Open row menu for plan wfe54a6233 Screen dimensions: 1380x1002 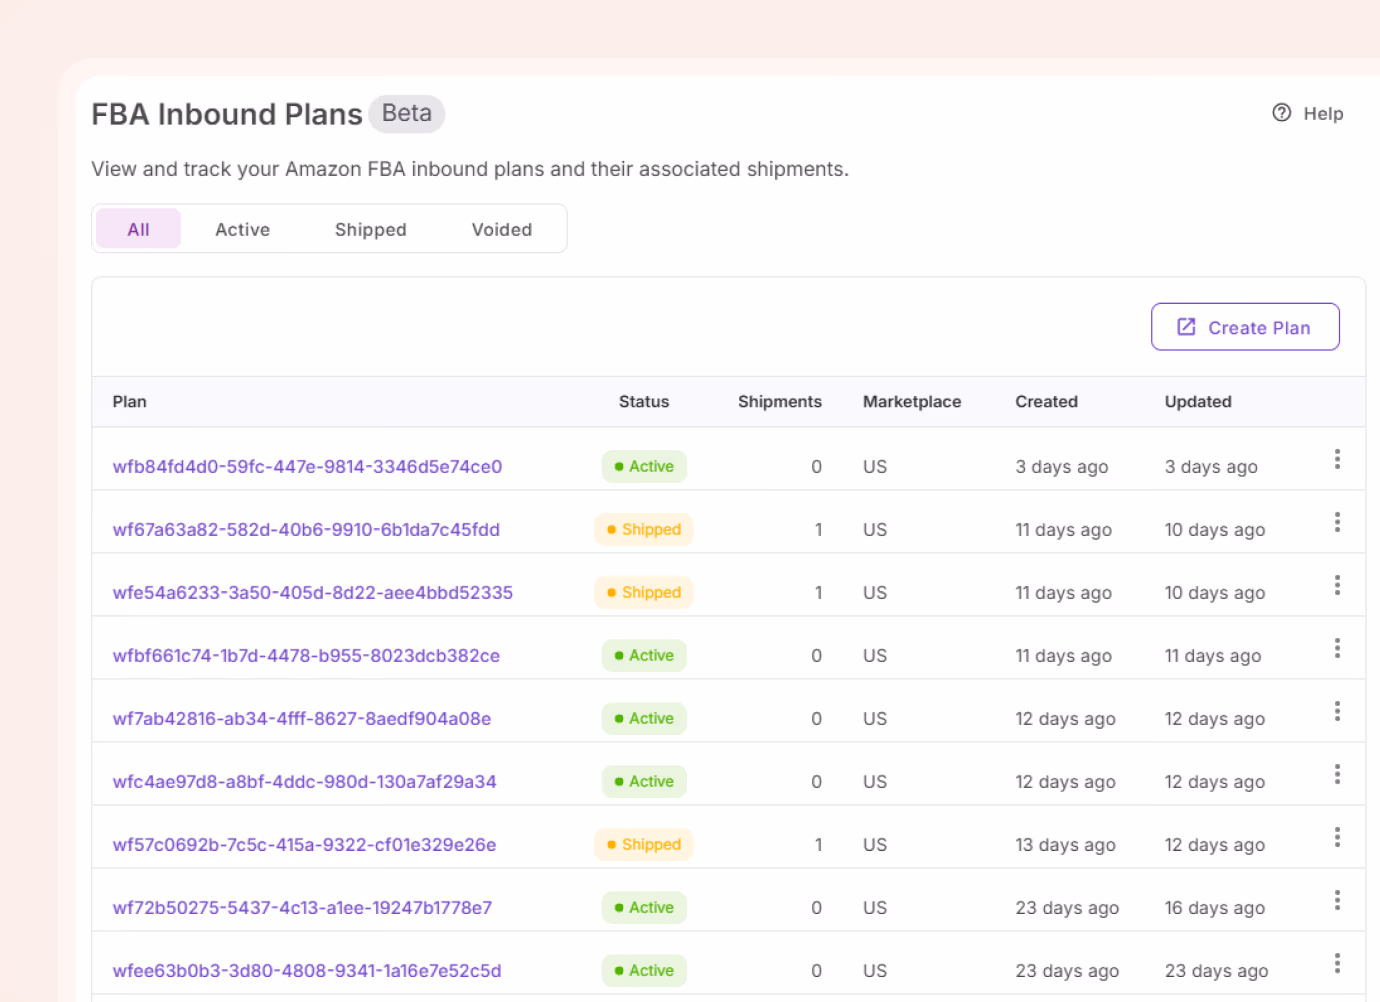click(x=1337, y=585)
